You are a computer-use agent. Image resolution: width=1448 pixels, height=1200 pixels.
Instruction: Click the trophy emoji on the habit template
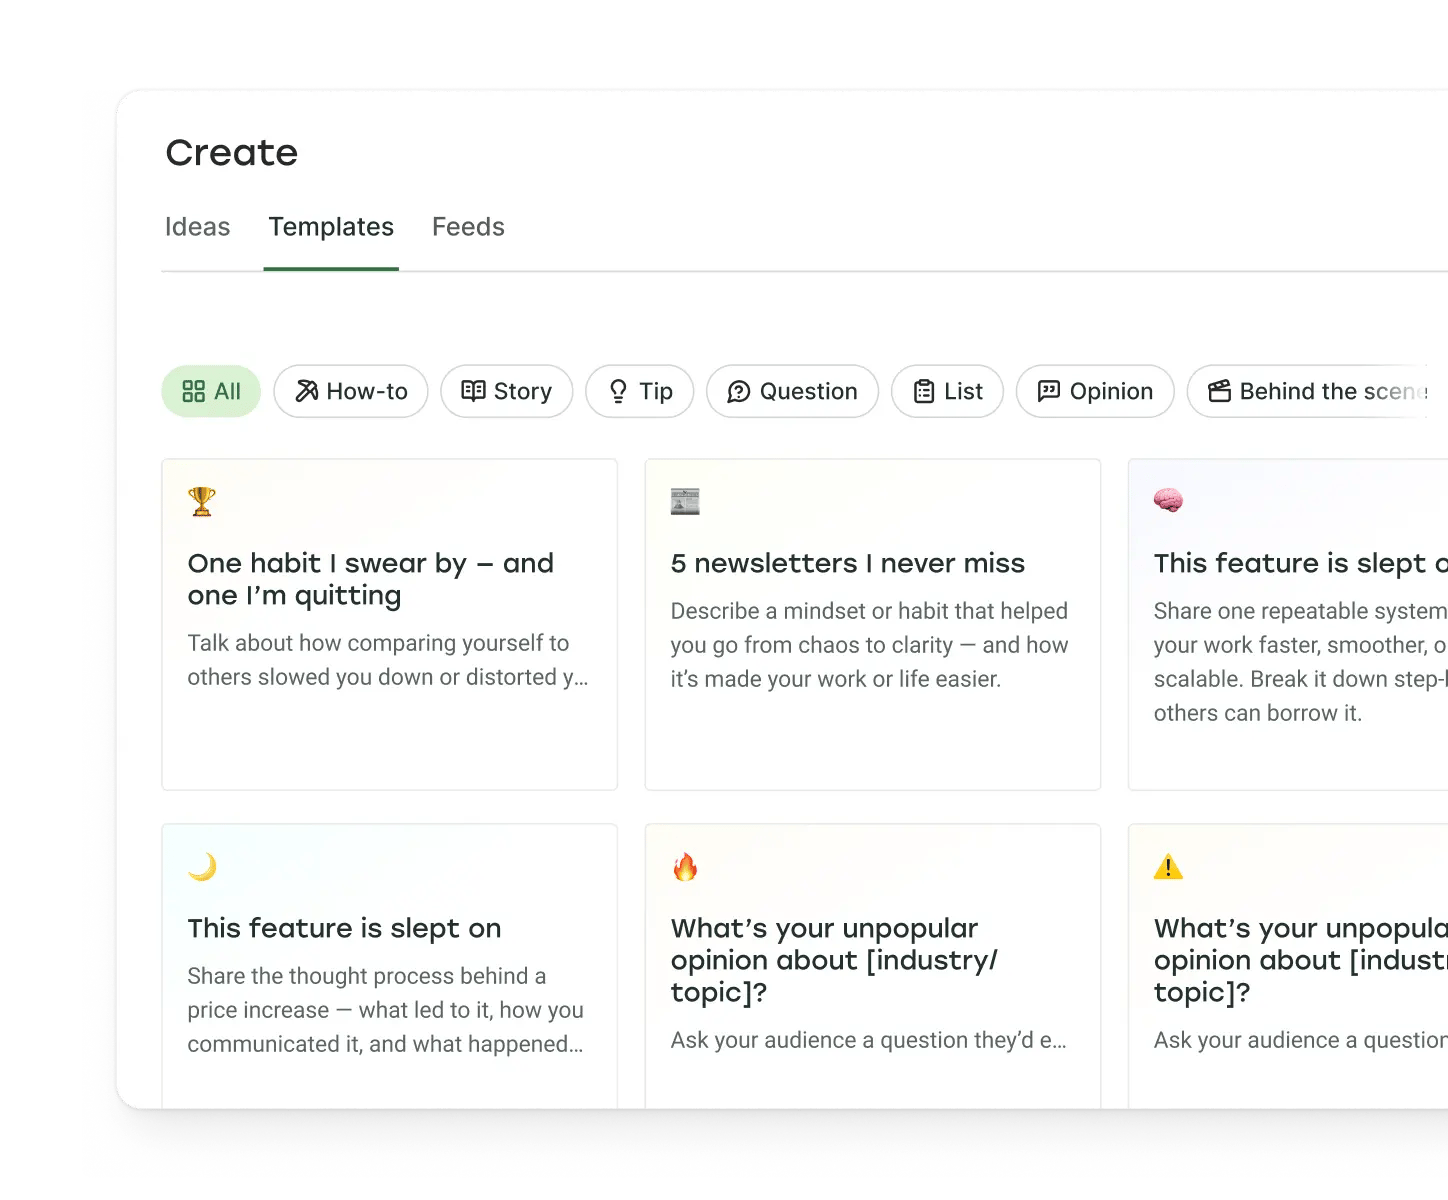[201, 501]
